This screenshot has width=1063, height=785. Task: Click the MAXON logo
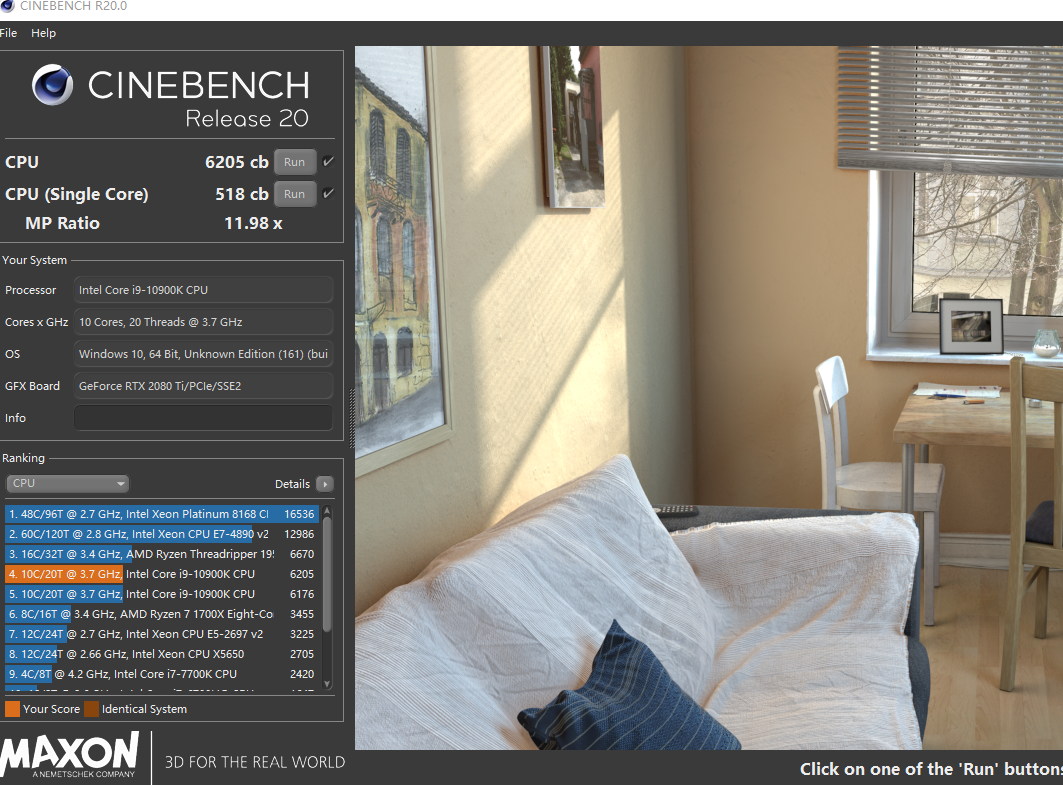point(69,754)
